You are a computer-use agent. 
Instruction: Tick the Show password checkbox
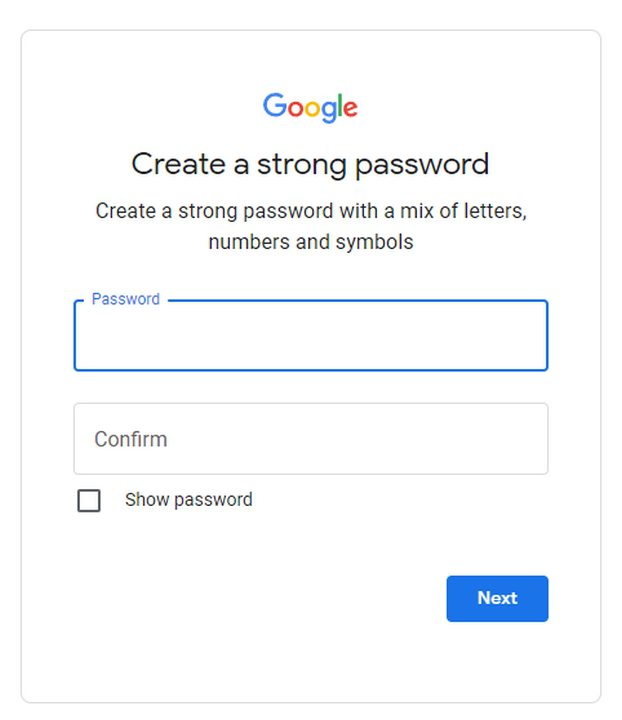pos(89,500)
